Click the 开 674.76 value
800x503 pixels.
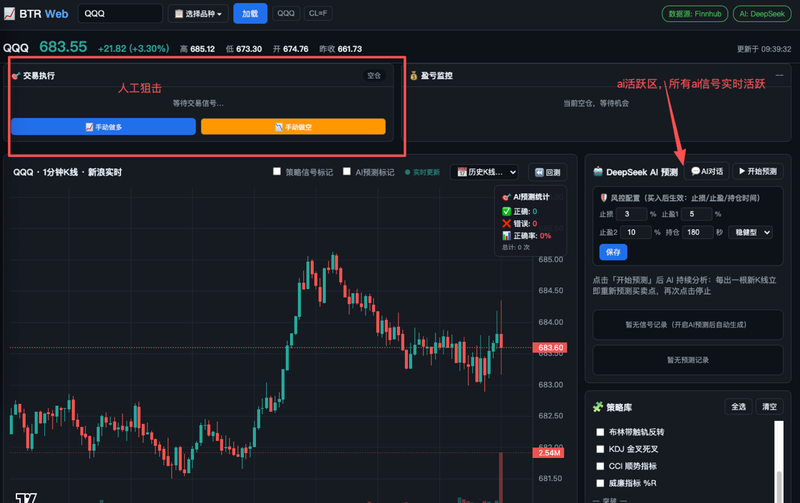pyautogui.click(x=290, y=49)
